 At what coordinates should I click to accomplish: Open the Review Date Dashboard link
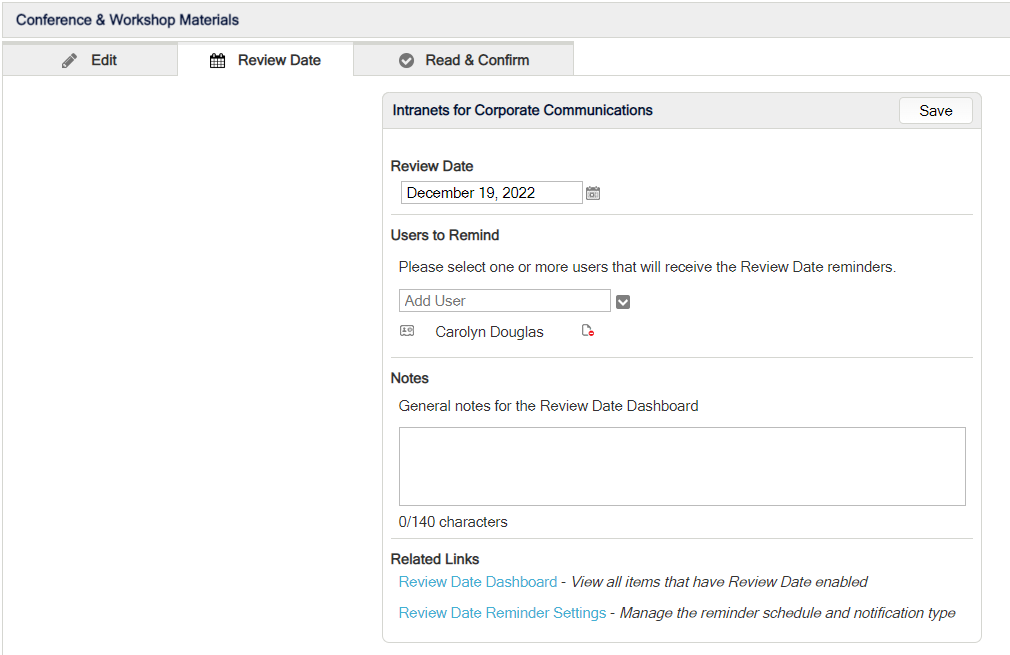pos(477,582)
